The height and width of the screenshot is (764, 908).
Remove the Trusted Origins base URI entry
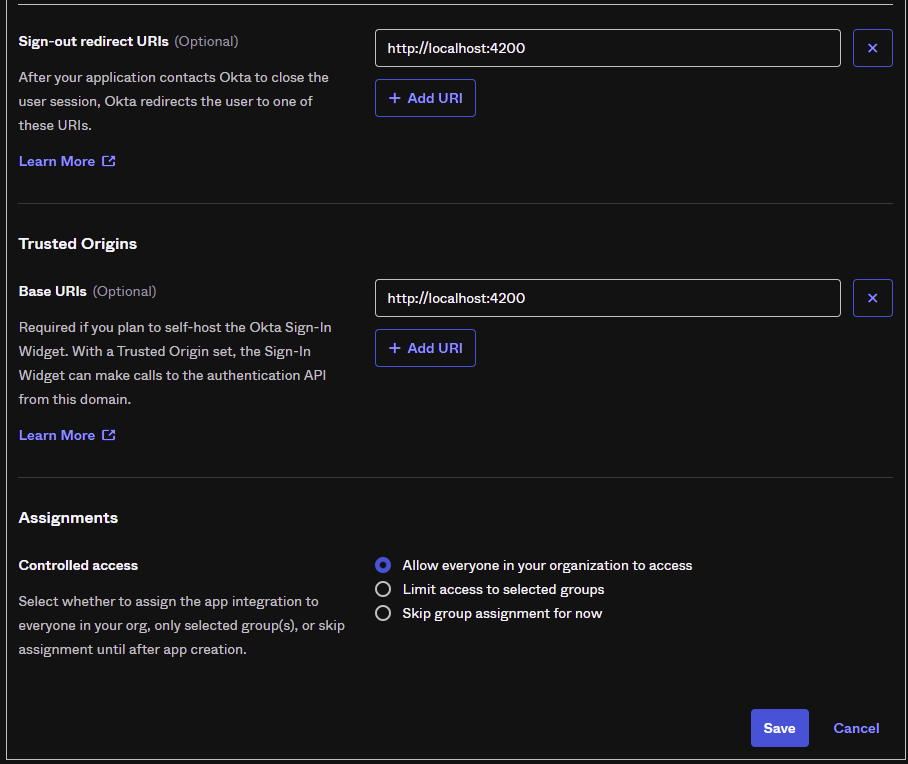point(872,298)
